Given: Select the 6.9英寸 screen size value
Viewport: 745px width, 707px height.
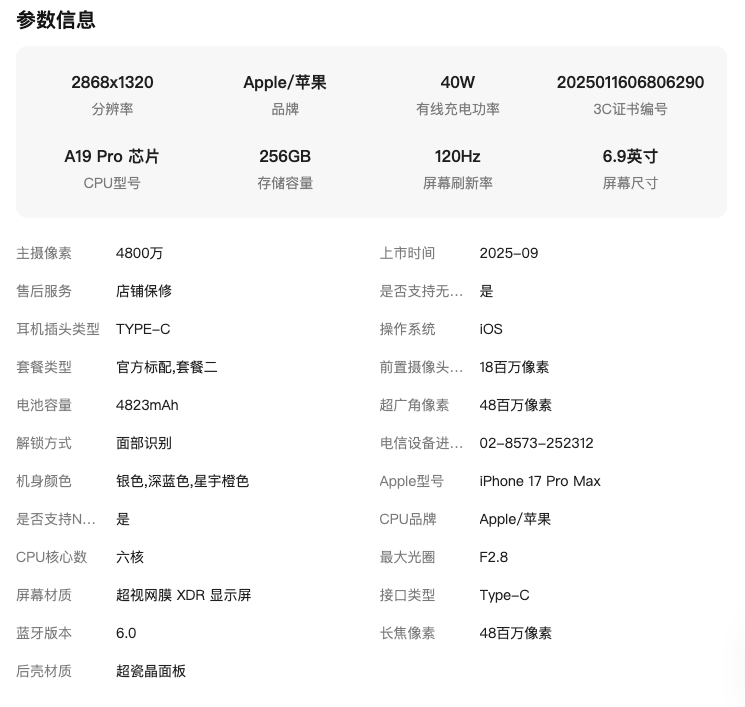Looking at the screenshot, I should click(630, 156).
